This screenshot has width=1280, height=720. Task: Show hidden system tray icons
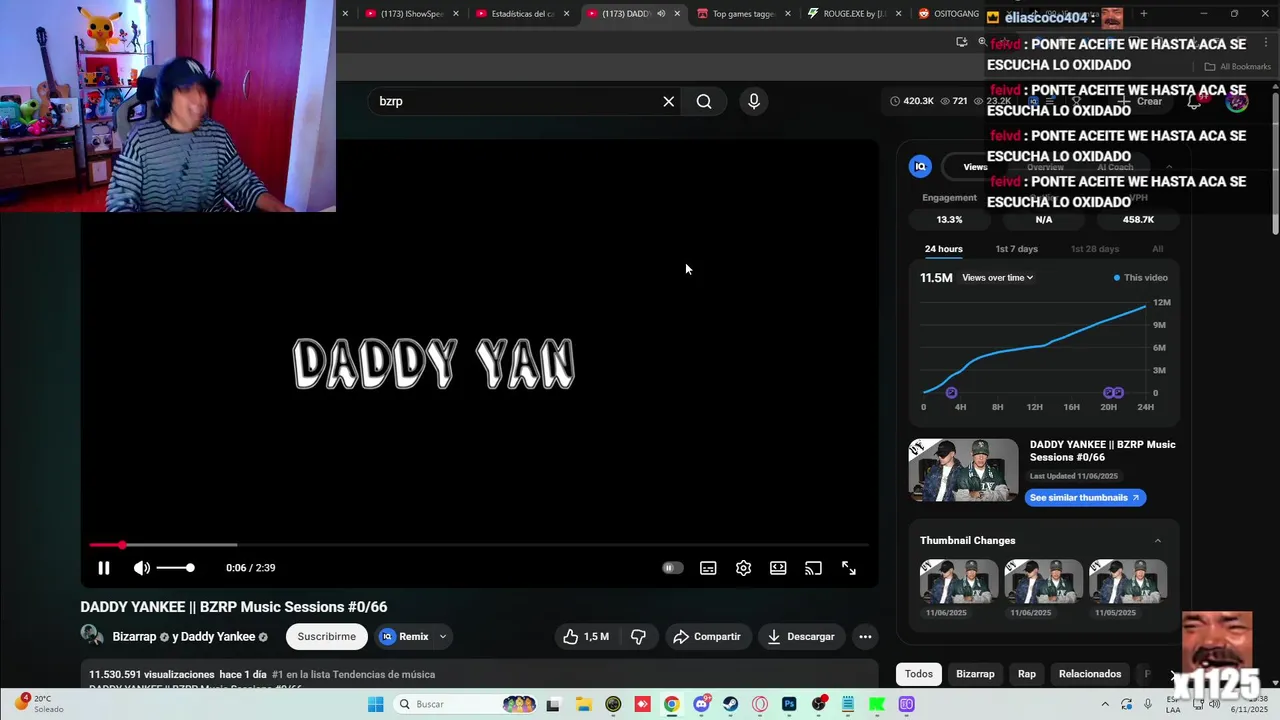click(x=1105, y=704)
